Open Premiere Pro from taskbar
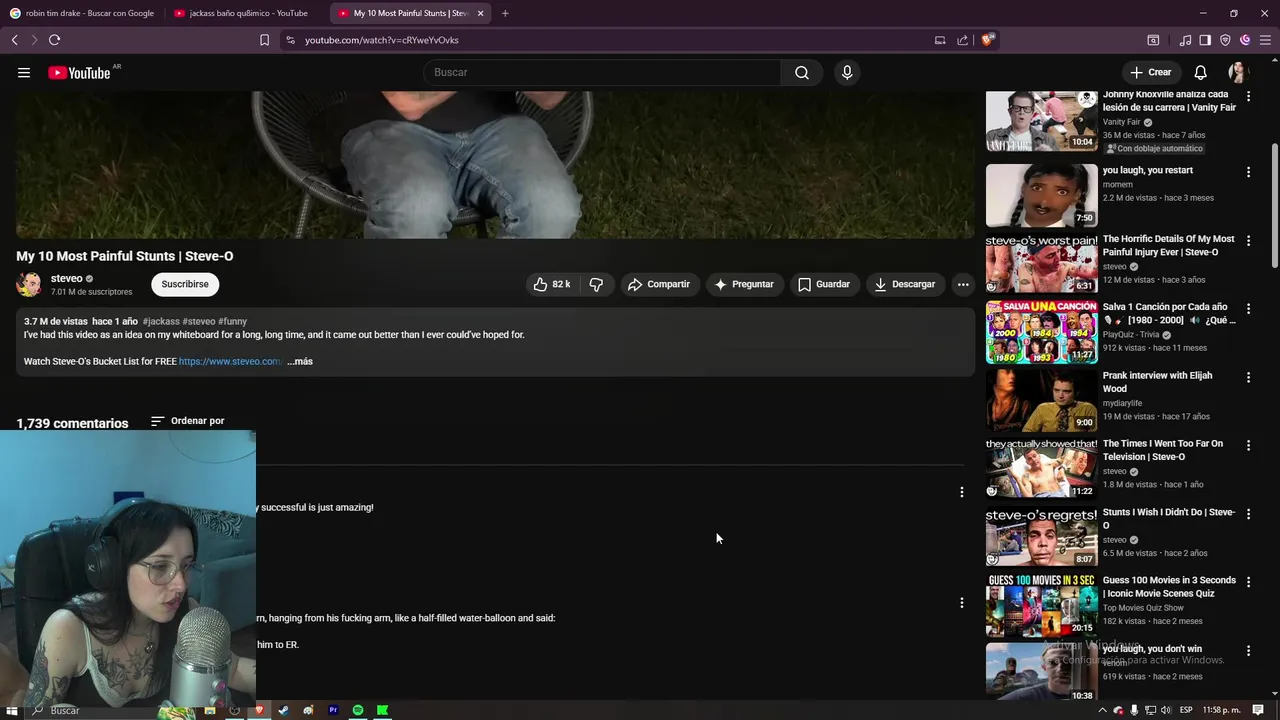Image resolution: width=1280 pixels, height=720 pixels. point(333,710)
